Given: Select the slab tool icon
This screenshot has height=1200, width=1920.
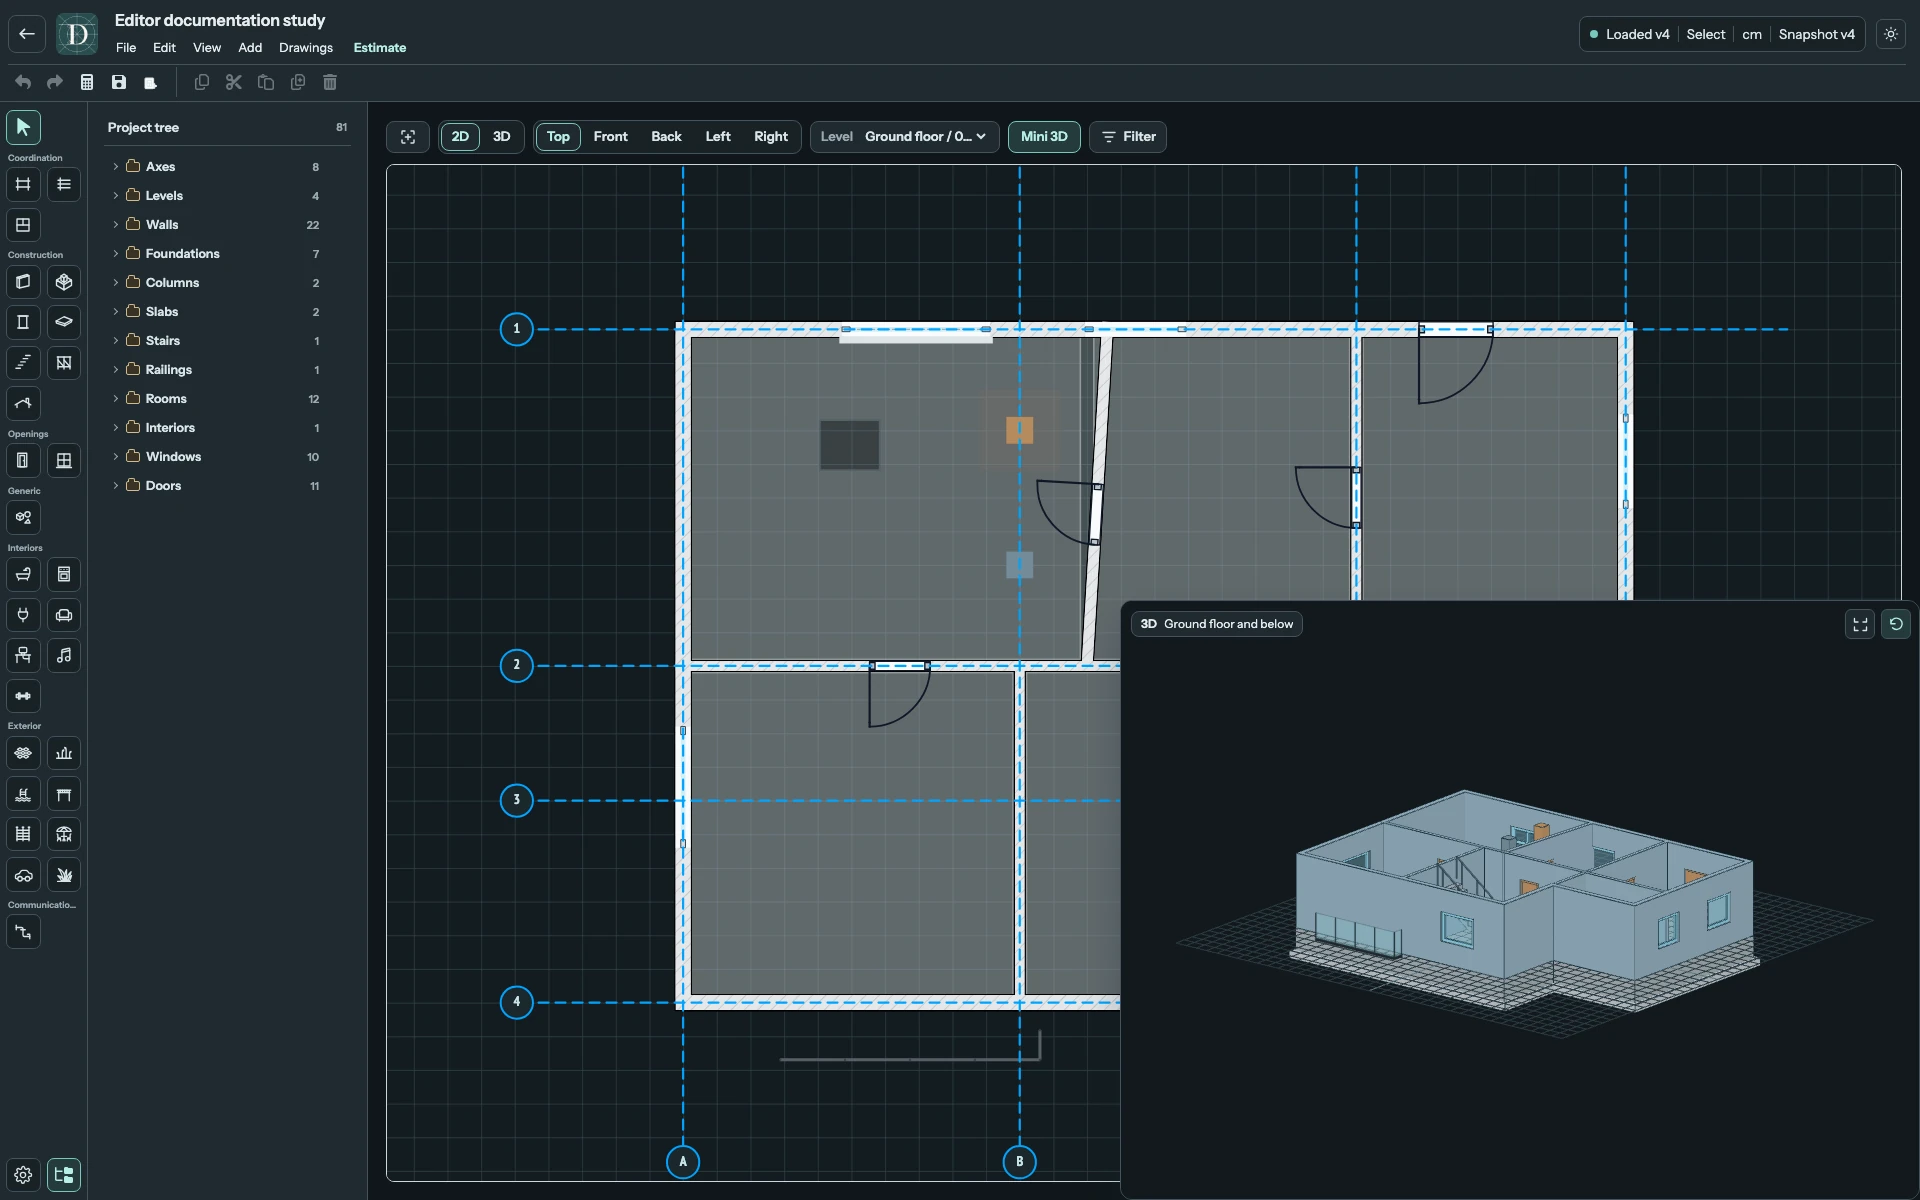Looking at the screenshot, I should (x=64, y=322).
